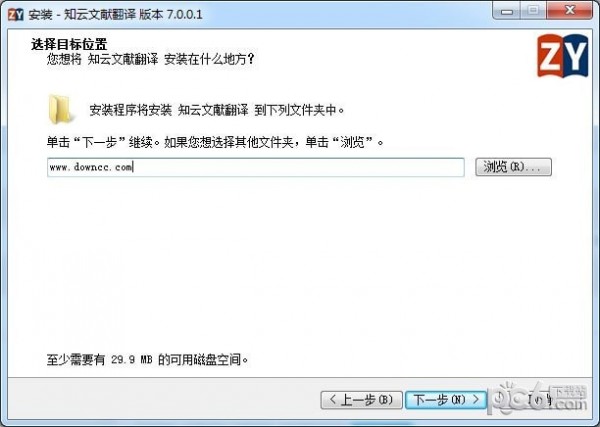The image size is (600, 427).
Task: Click the question text 安装在什么地方?
Action: (x=209, y=60)
